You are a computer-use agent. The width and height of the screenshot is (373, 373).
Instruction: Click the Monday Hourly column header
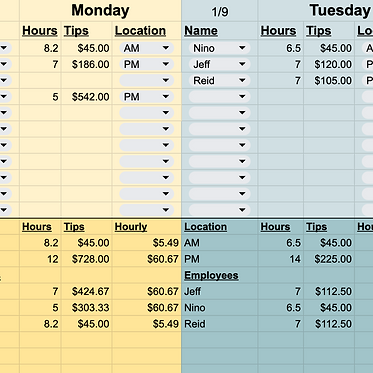coord(131,227)
